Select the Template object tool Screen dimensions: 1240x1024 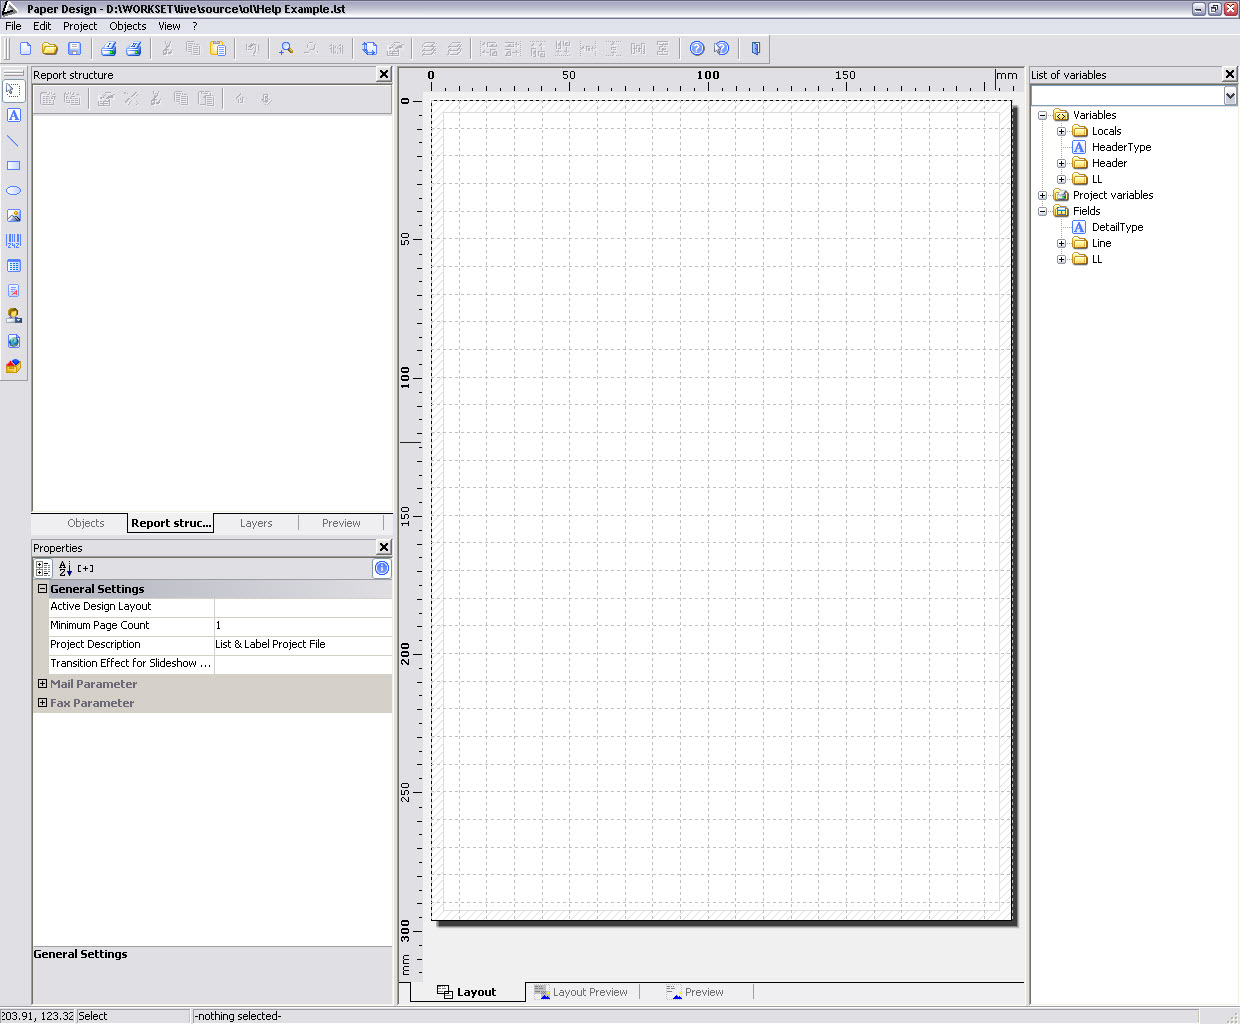(x=13, y=366)
